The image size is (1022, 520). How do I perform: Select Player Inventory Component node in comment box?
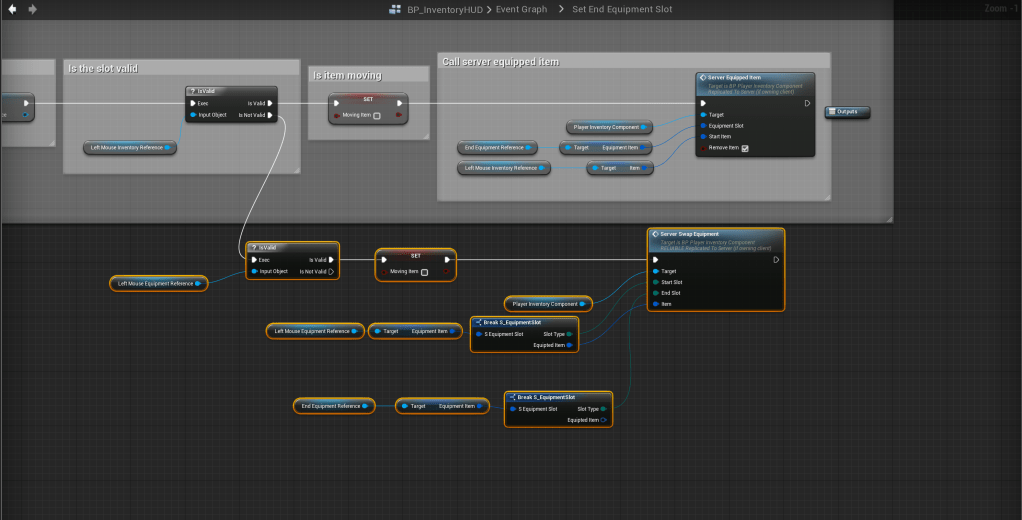608,127
